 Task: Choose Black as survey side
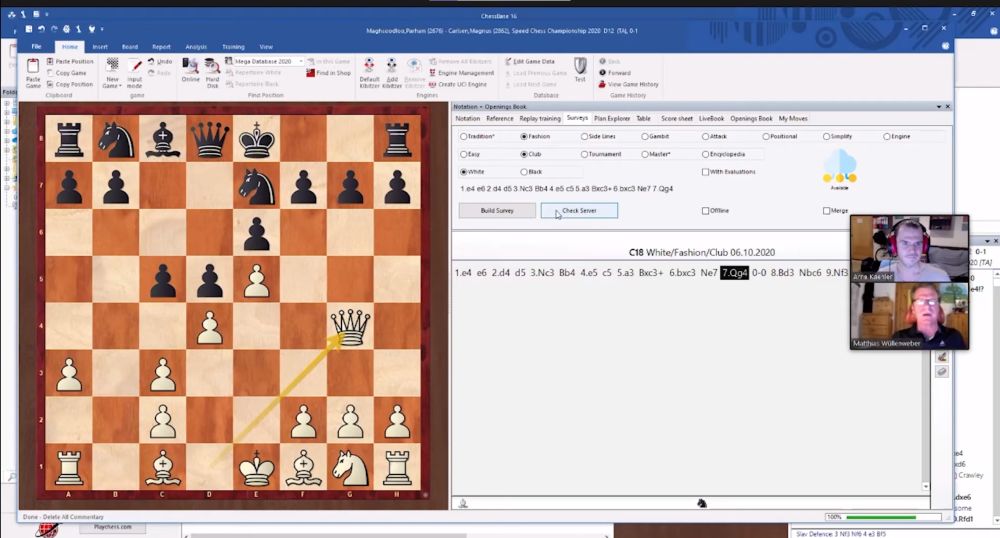(524, 172)
